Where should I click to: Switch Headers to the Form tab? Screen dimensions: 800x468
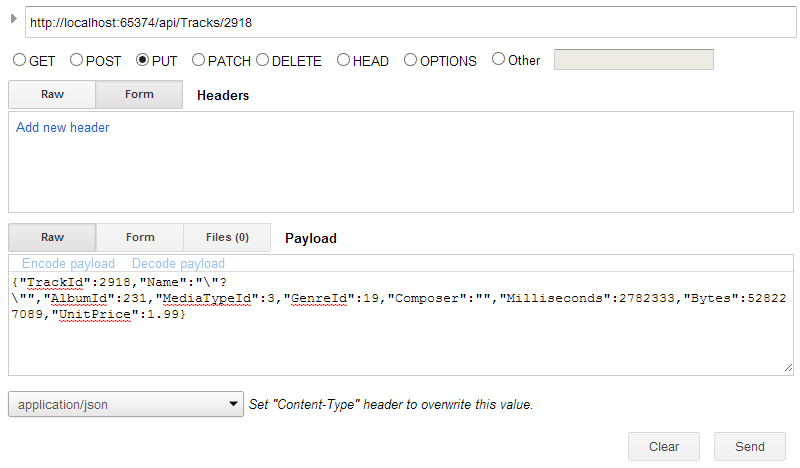pos(139,94)
